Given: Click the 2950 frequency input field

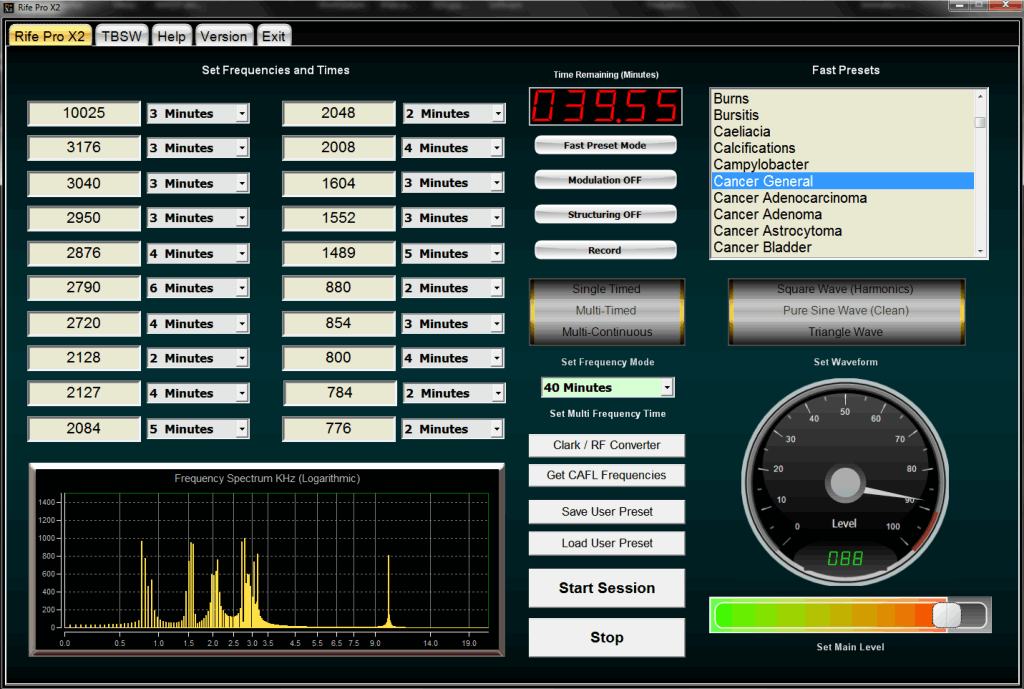Looking at the screenshot, I should coord(84,218).
